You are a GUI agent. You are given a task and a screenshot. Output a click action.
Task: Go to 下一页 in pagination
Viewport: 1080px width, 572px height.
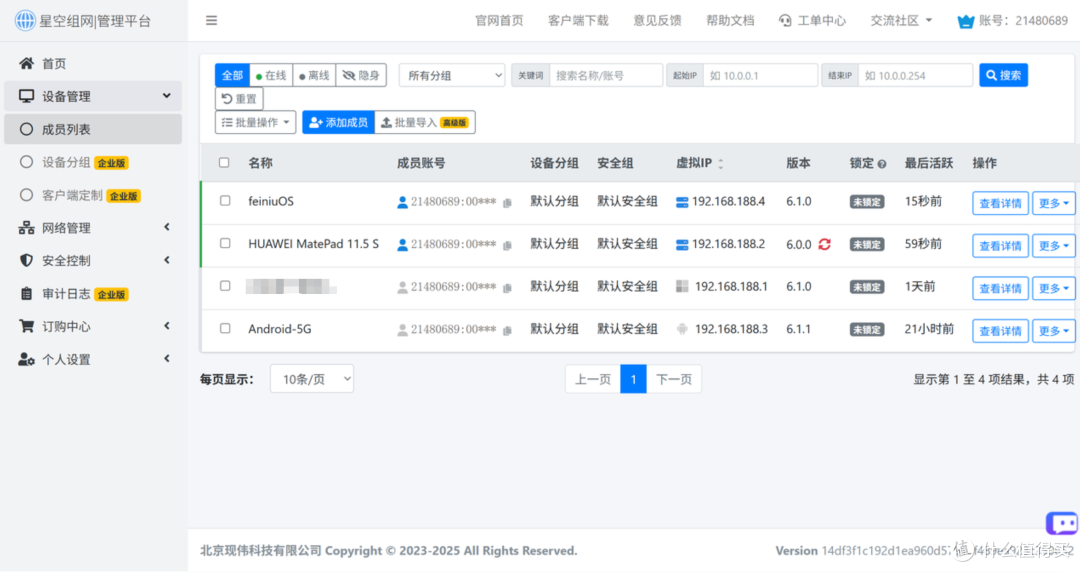point(674,379)
